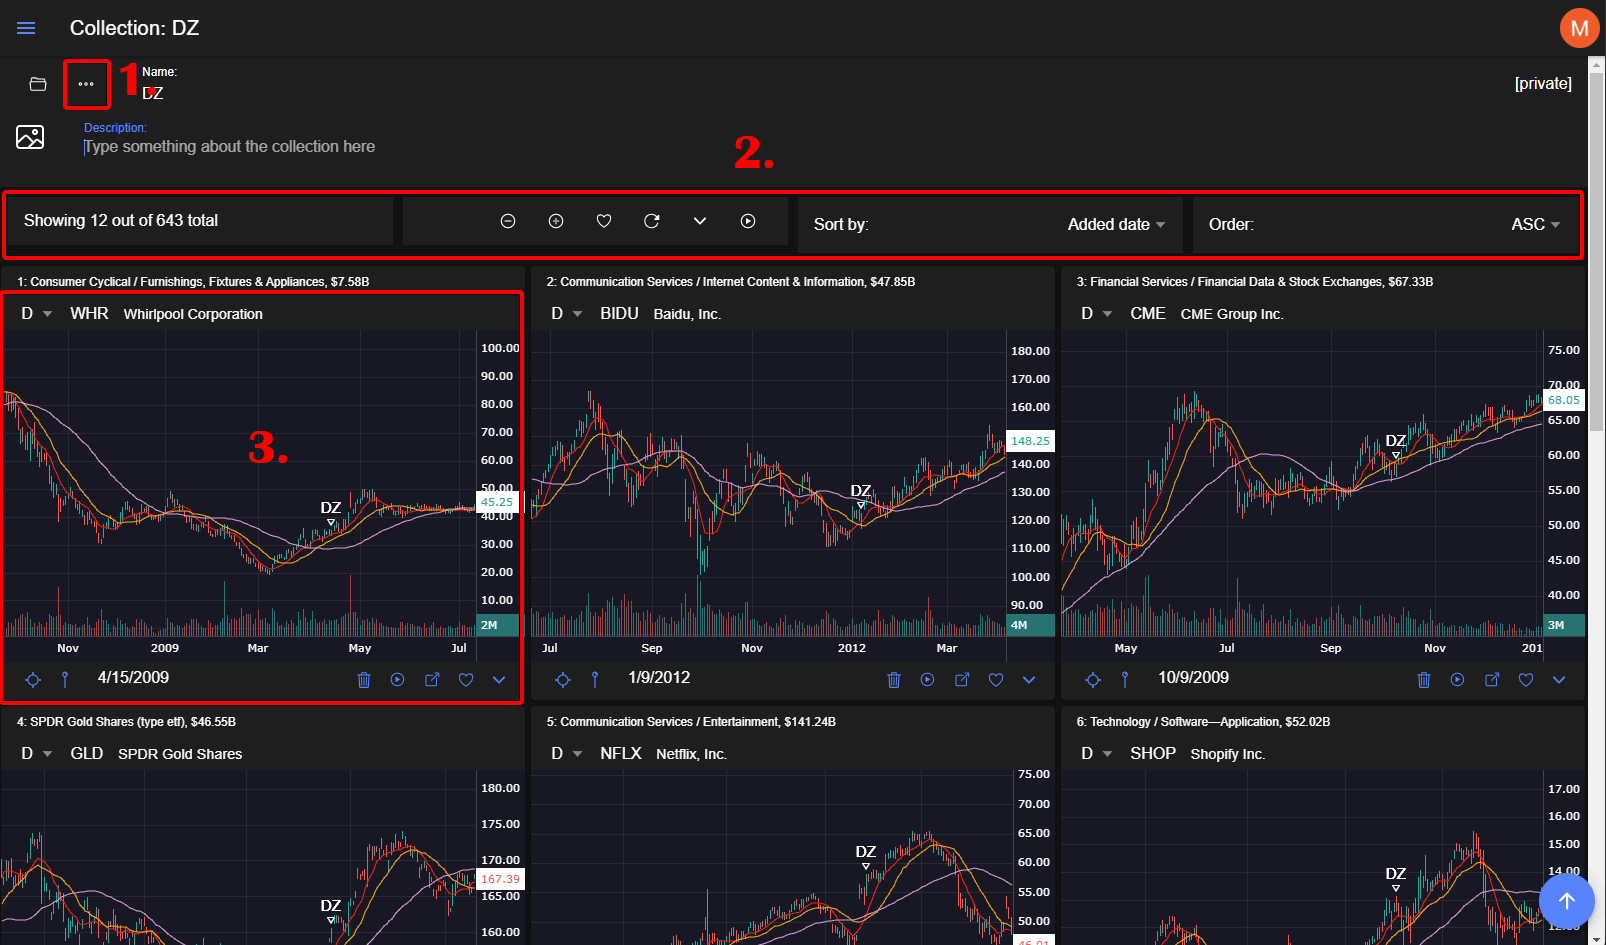
Task: Open the CME timeframe D dropdown
Action: (1096, 314)
